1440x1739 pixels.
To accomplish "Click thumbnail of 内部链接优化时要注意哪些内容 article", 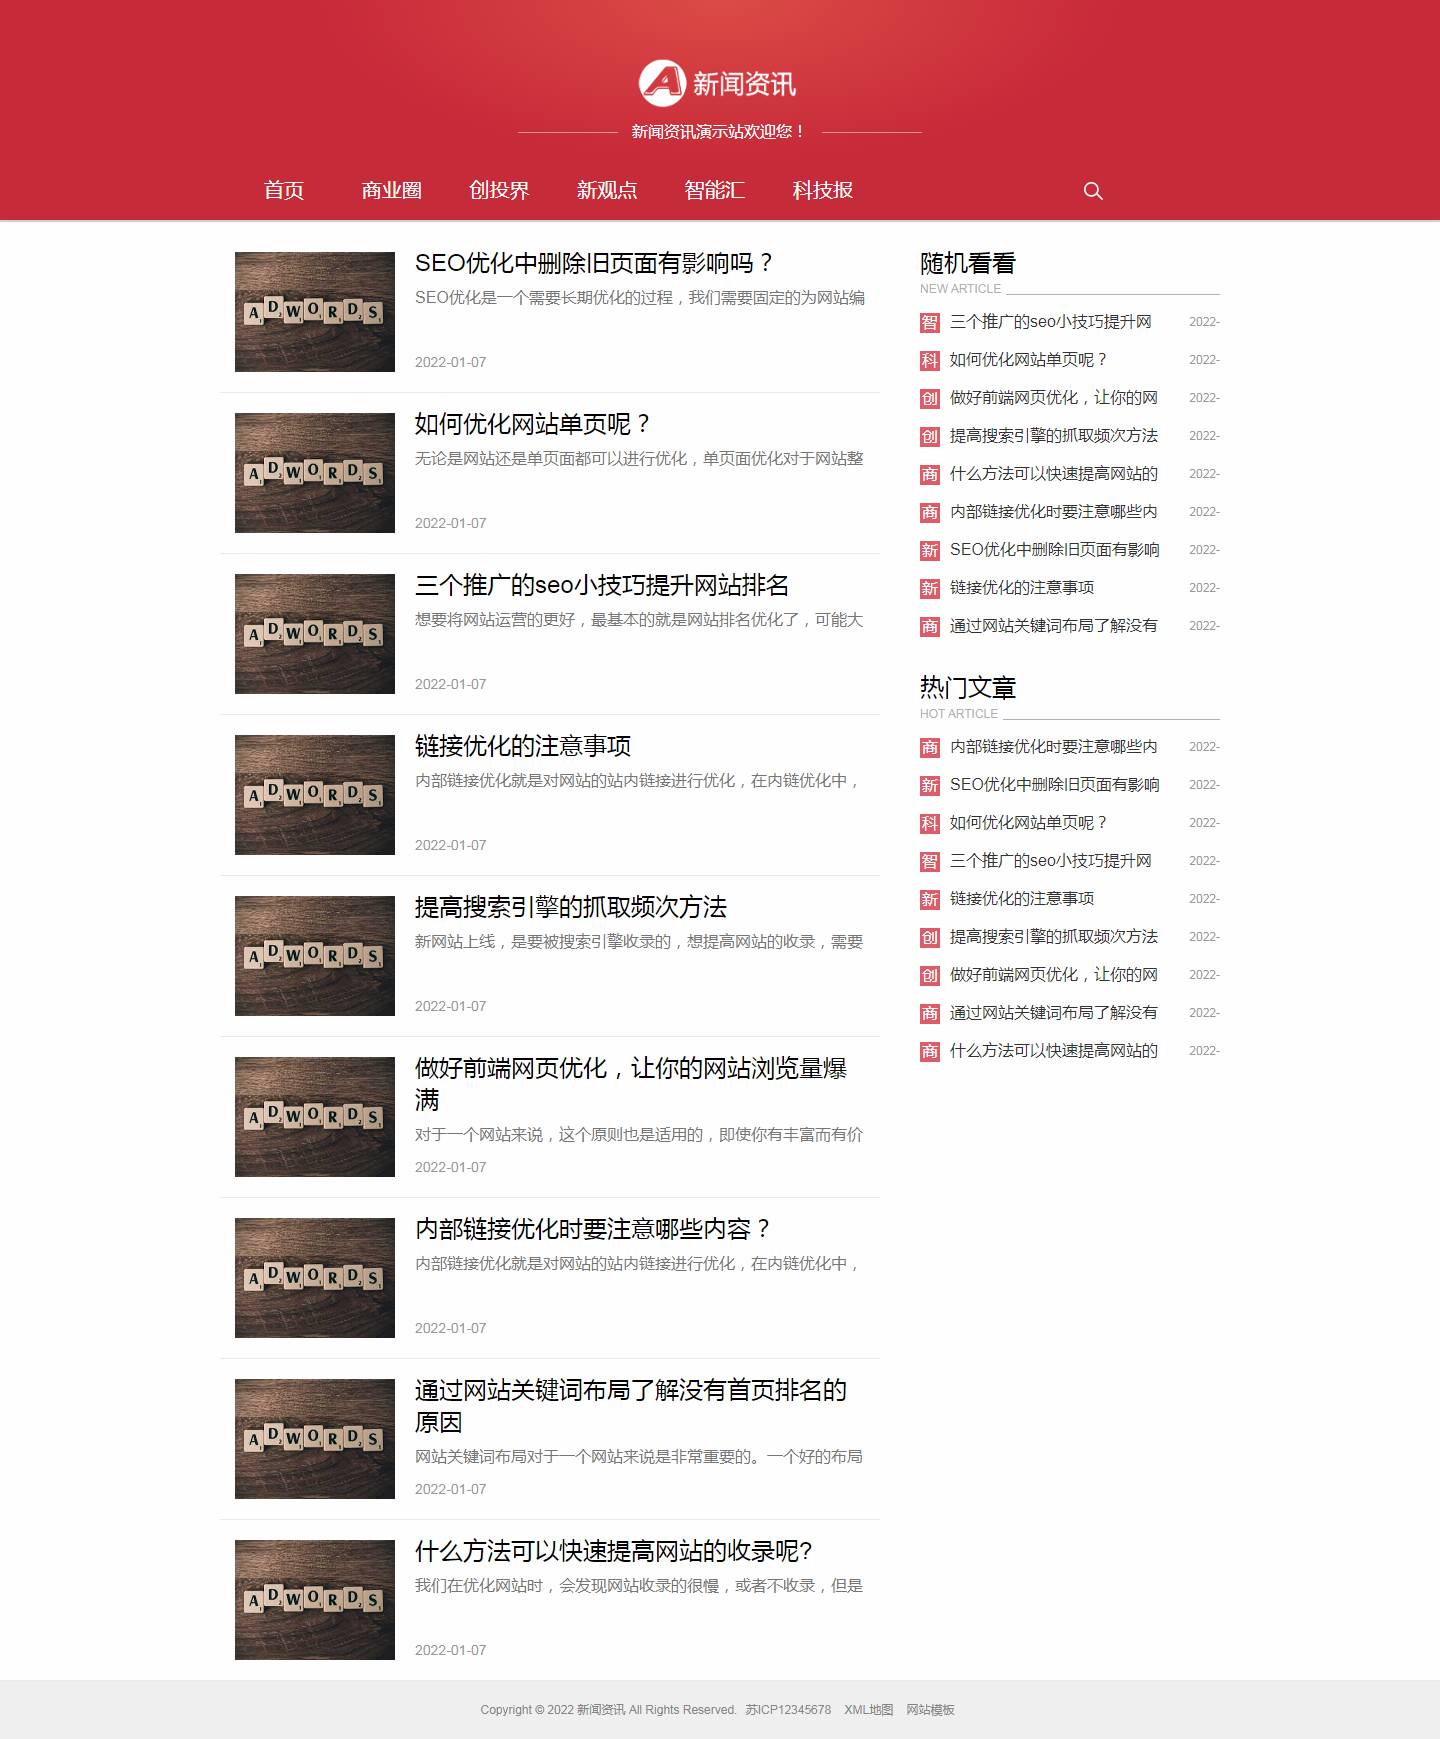I will [315, 1278].
